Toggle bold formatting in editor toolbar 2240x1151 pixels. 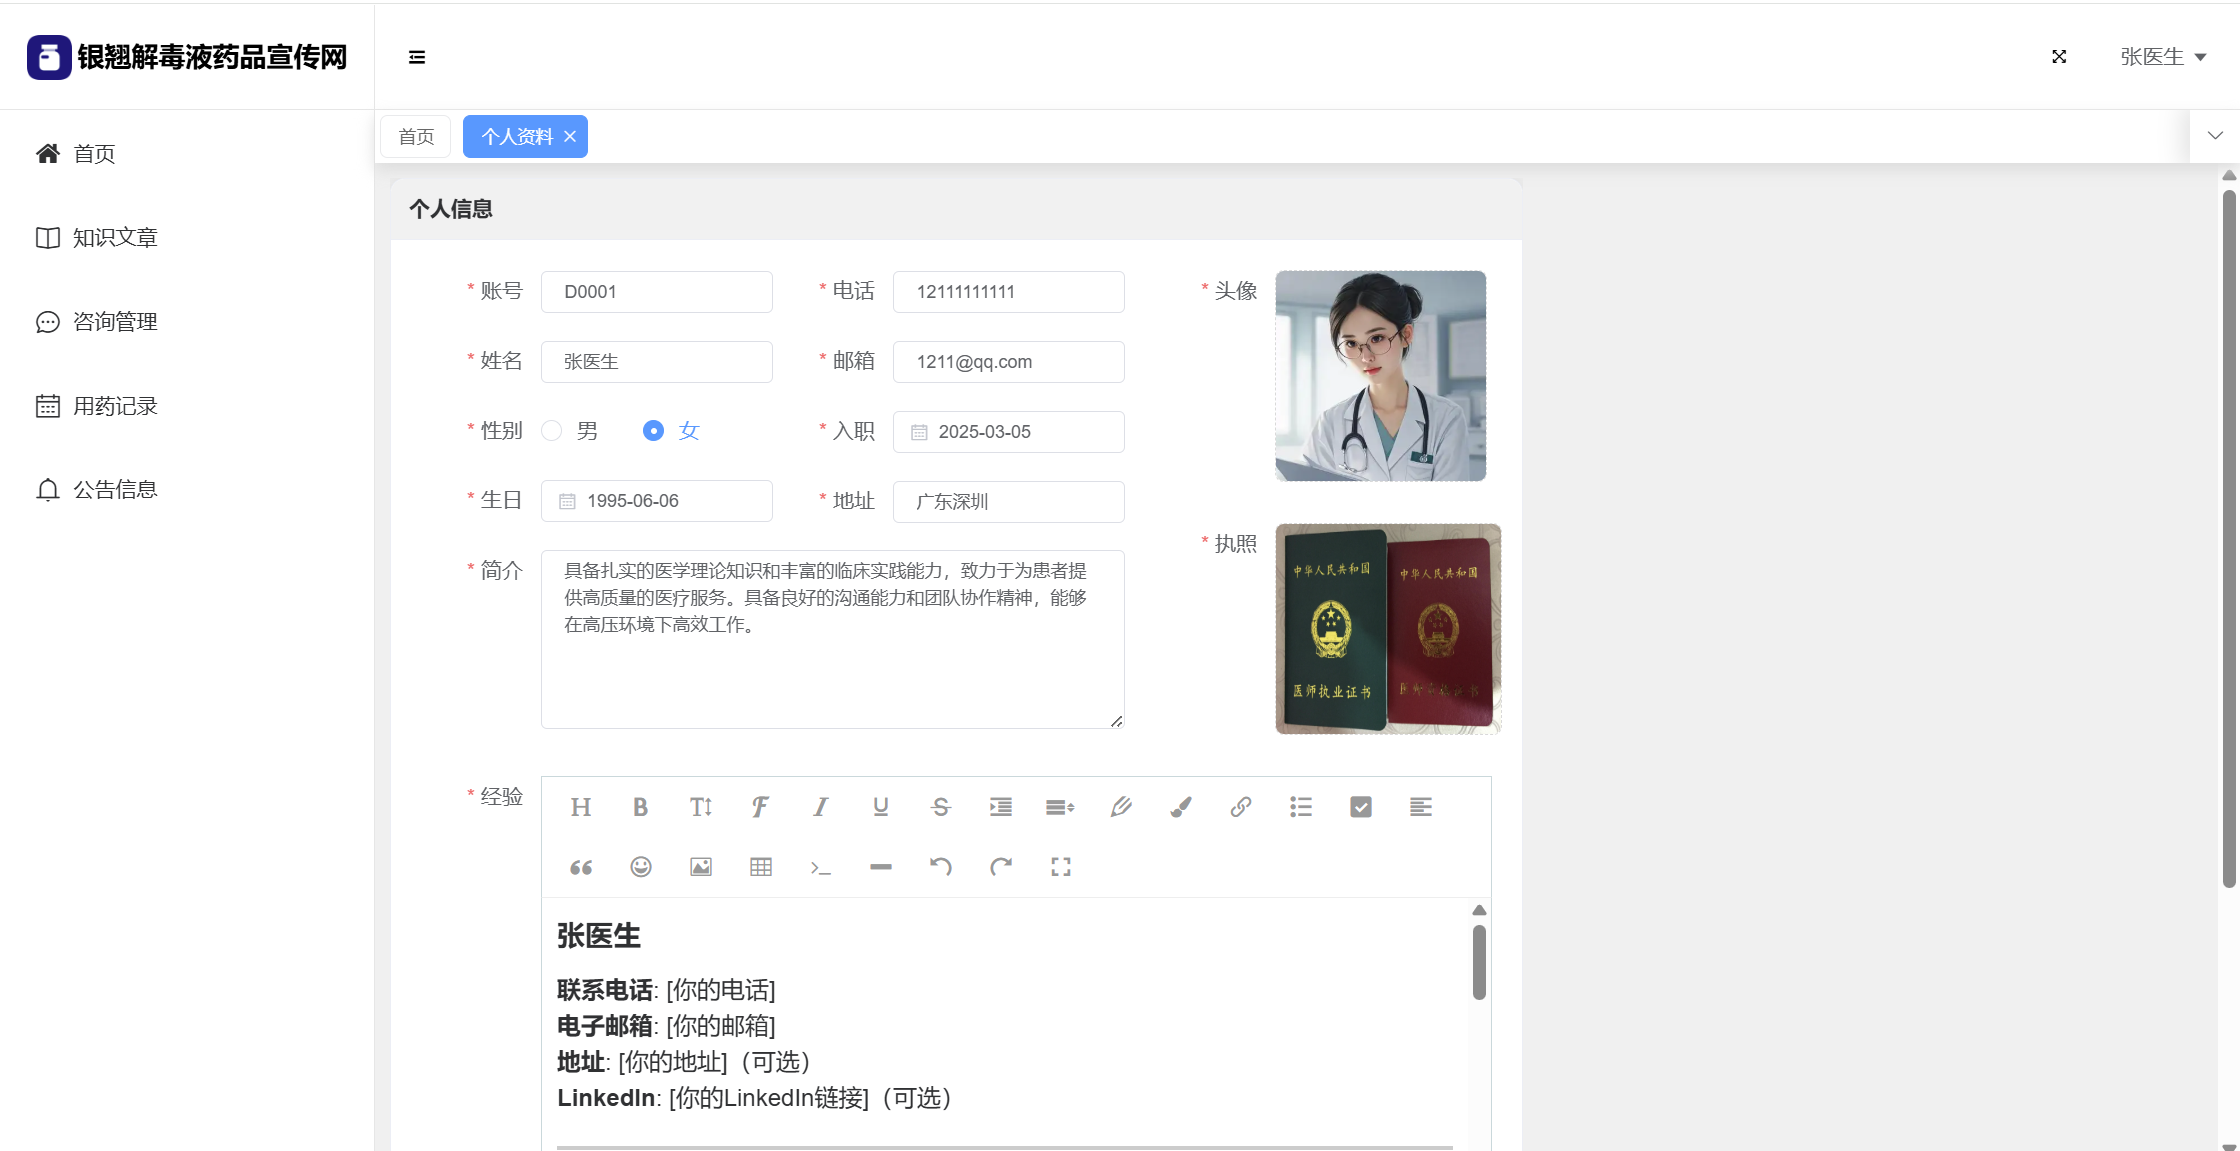tap(640, 807)
